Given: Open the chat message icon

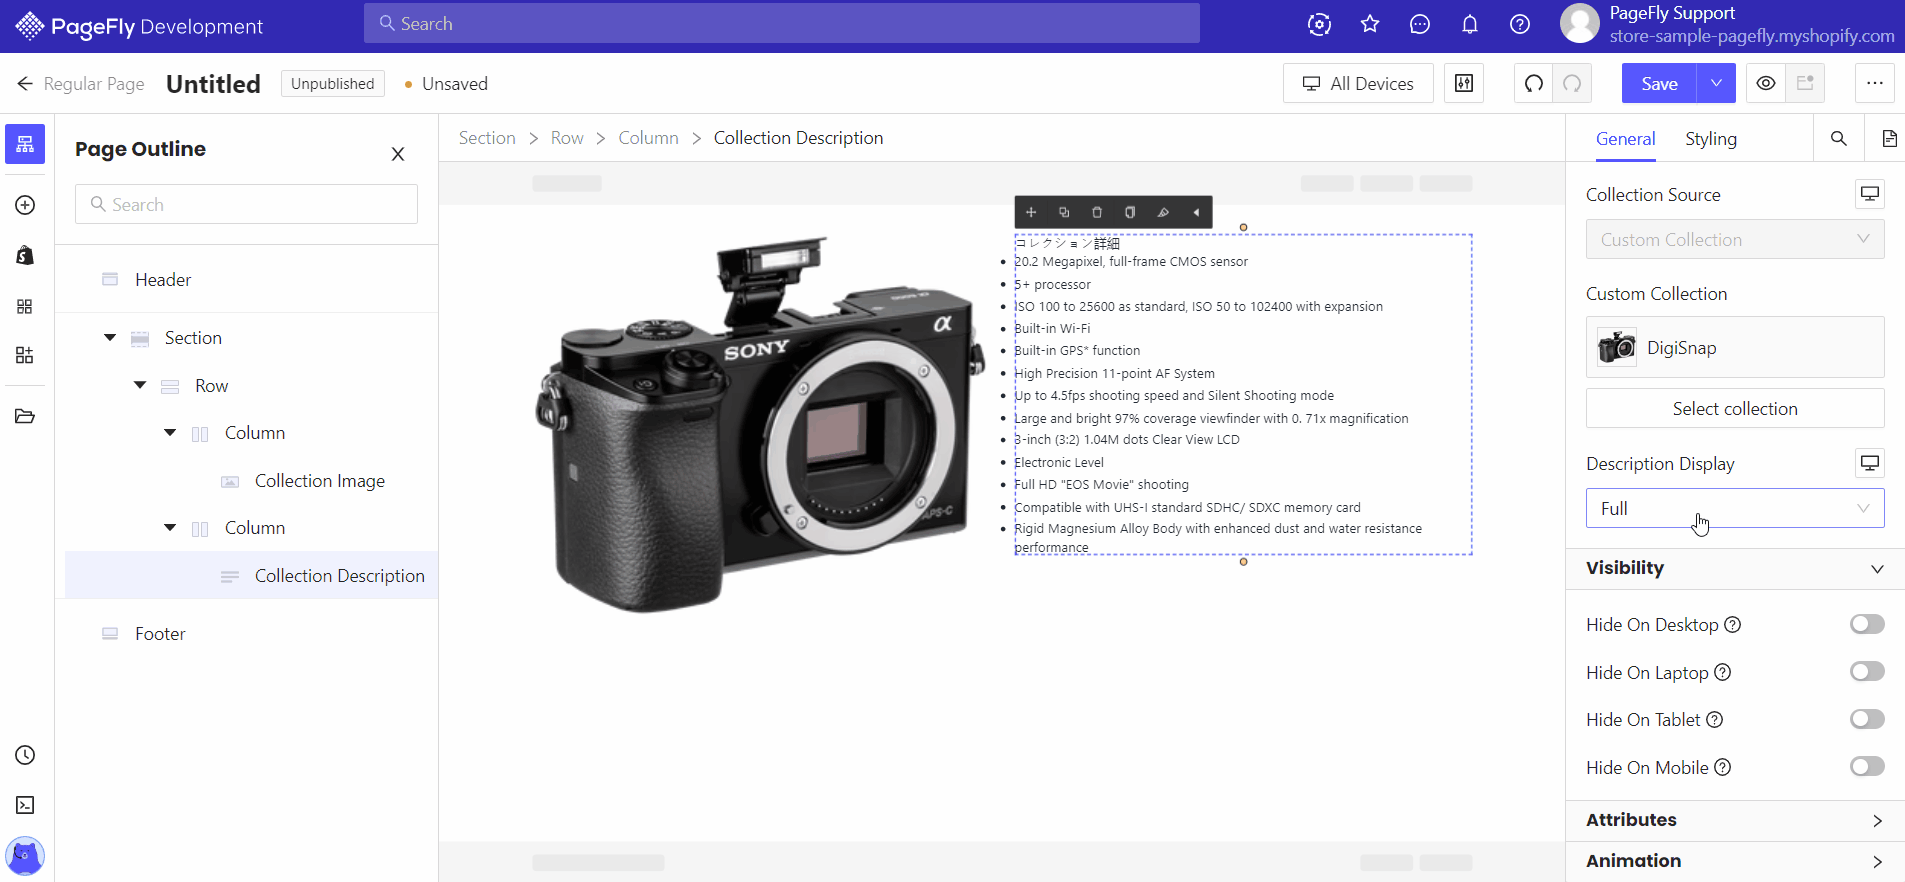Looking at the screenshot, I should 1420,24.
